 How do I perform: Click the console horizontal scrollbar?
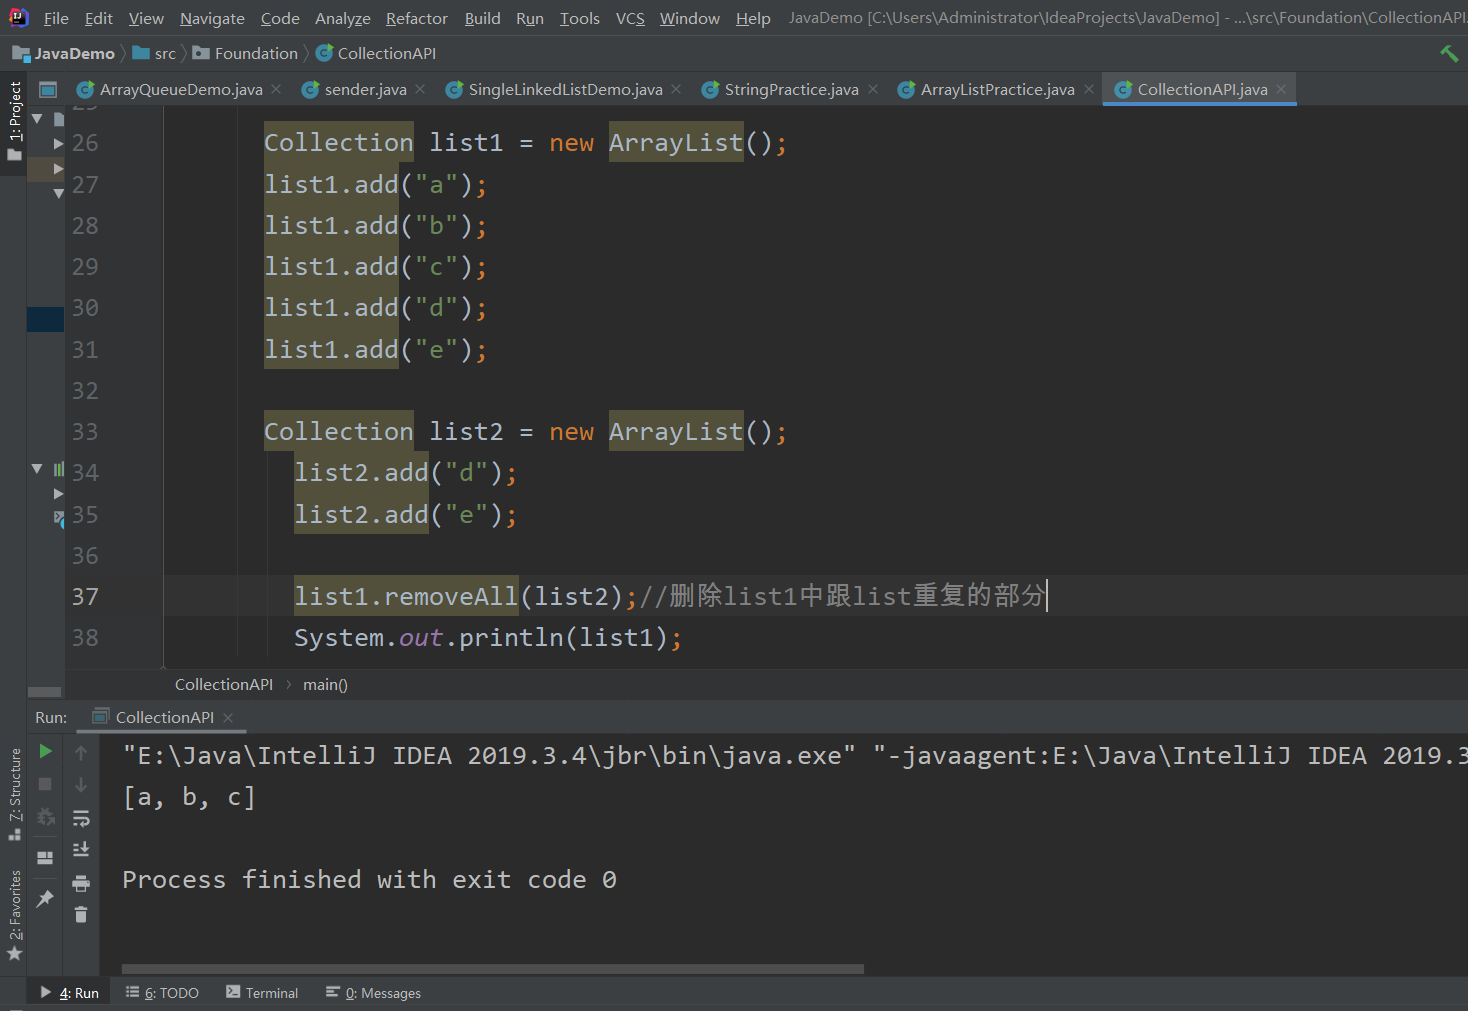492,969
